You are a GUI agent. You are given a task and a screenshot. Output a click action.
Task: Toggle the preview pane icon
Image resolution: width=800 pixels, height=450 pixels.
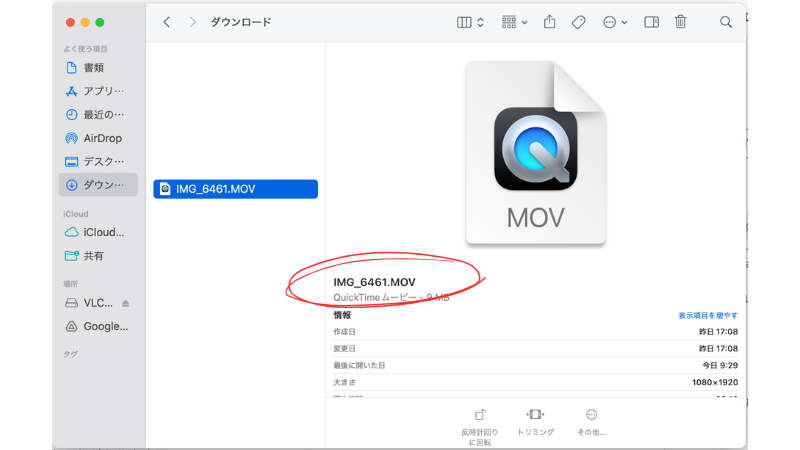click(652, 22)
